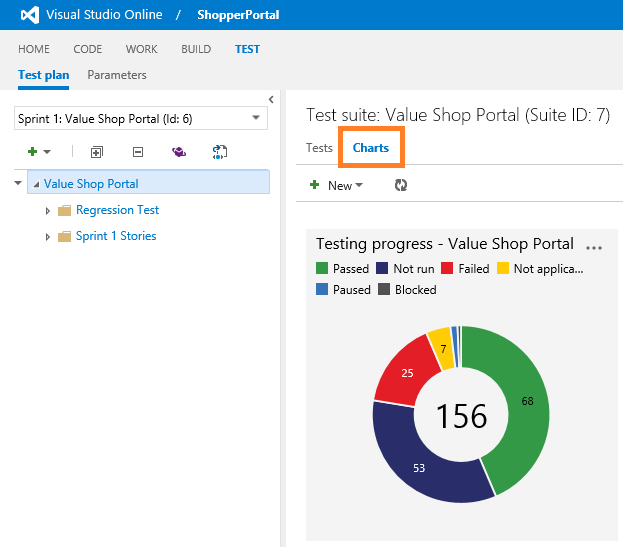Image resolution: width=623 pixels, height=547 pixels.
Task: Switch to the Tests tab
Action: pos(319,148)
